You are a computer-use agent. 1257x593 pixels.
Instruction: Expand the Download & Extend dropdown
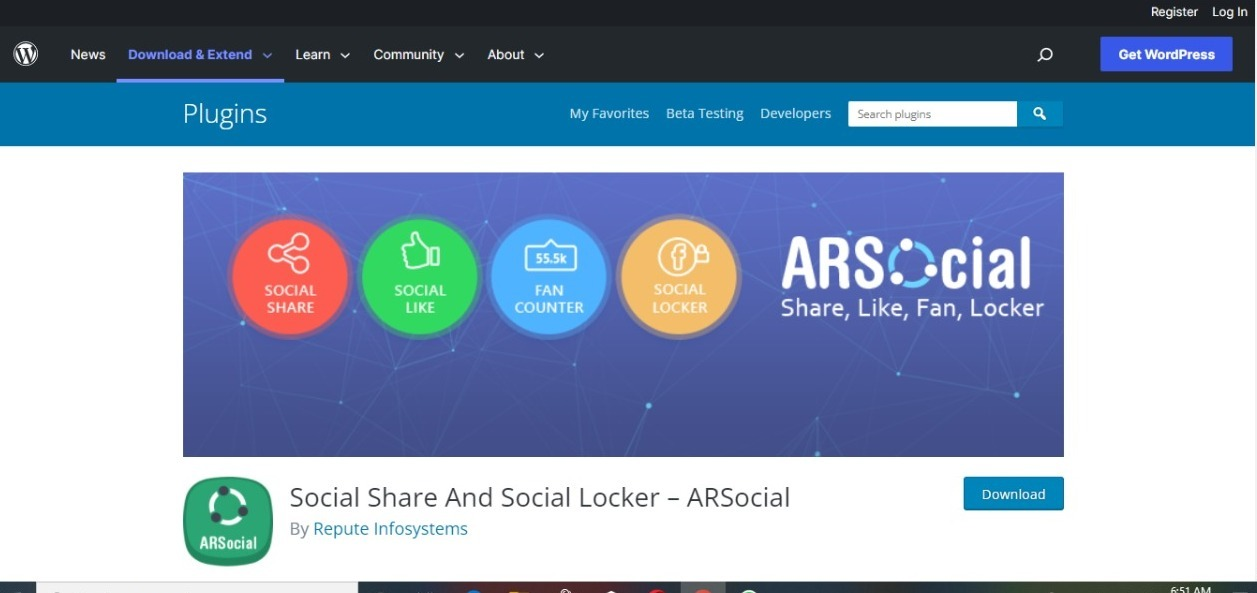click(190, 55)
